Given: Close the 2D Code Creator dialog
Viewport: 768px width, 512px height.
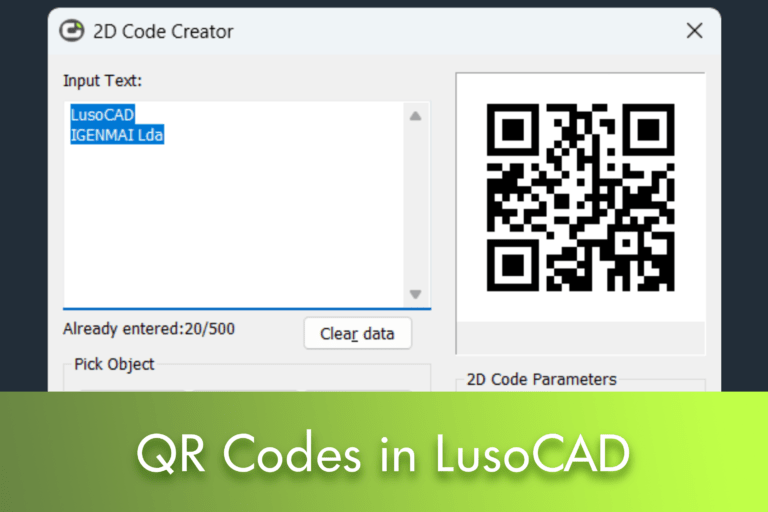Looking at the screenshot, I should tap(694, 31).
